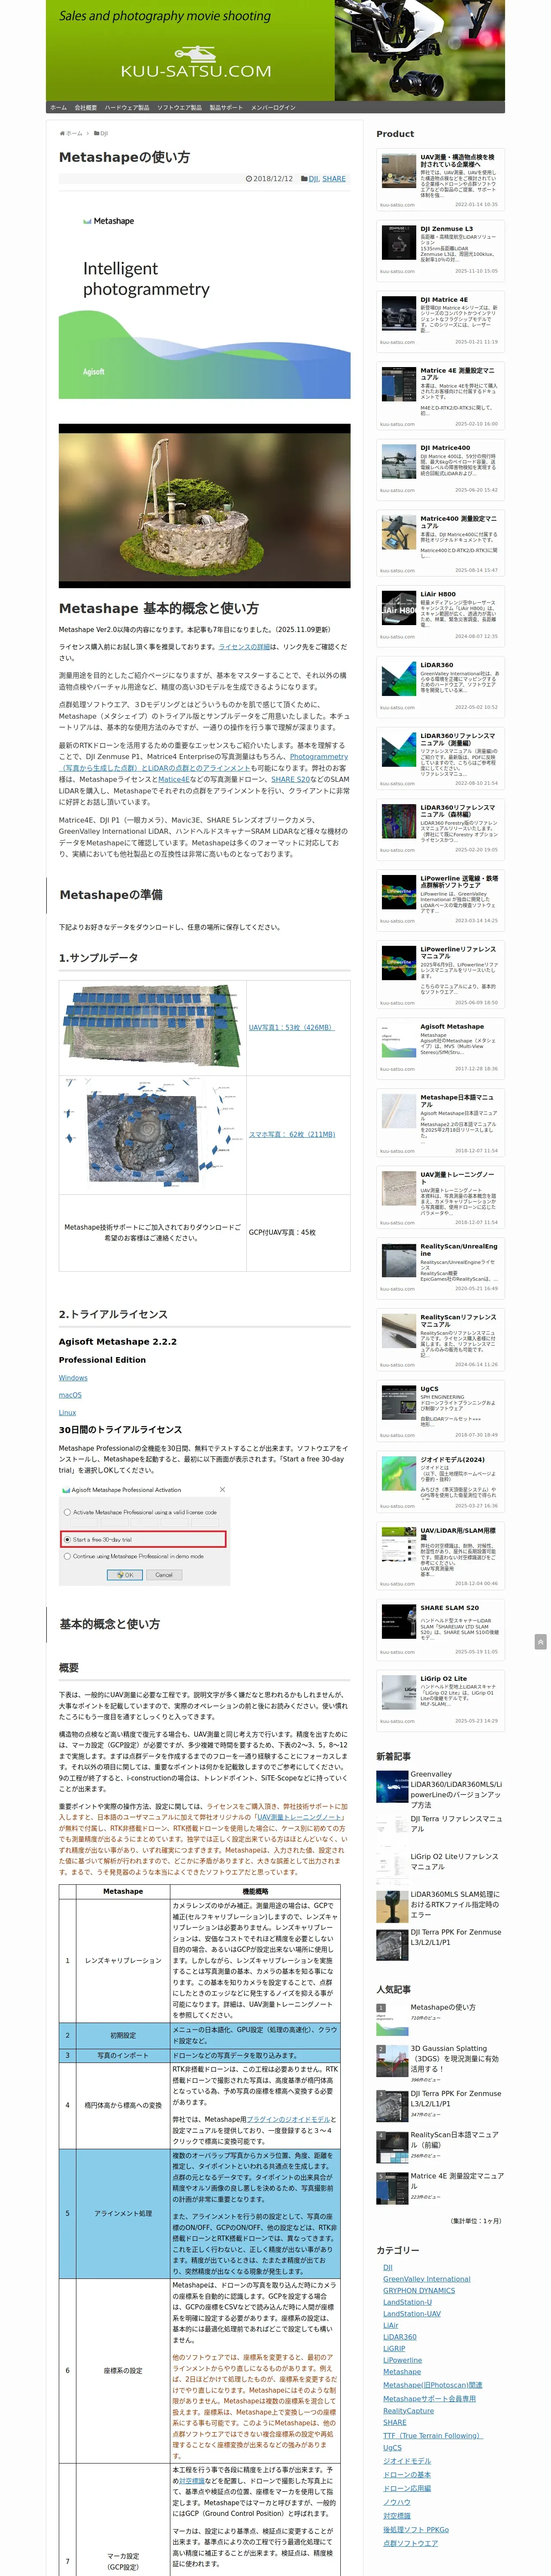Click the clock icon next to 2018/12/12
551x2576 pixels.
coord(249,179)
